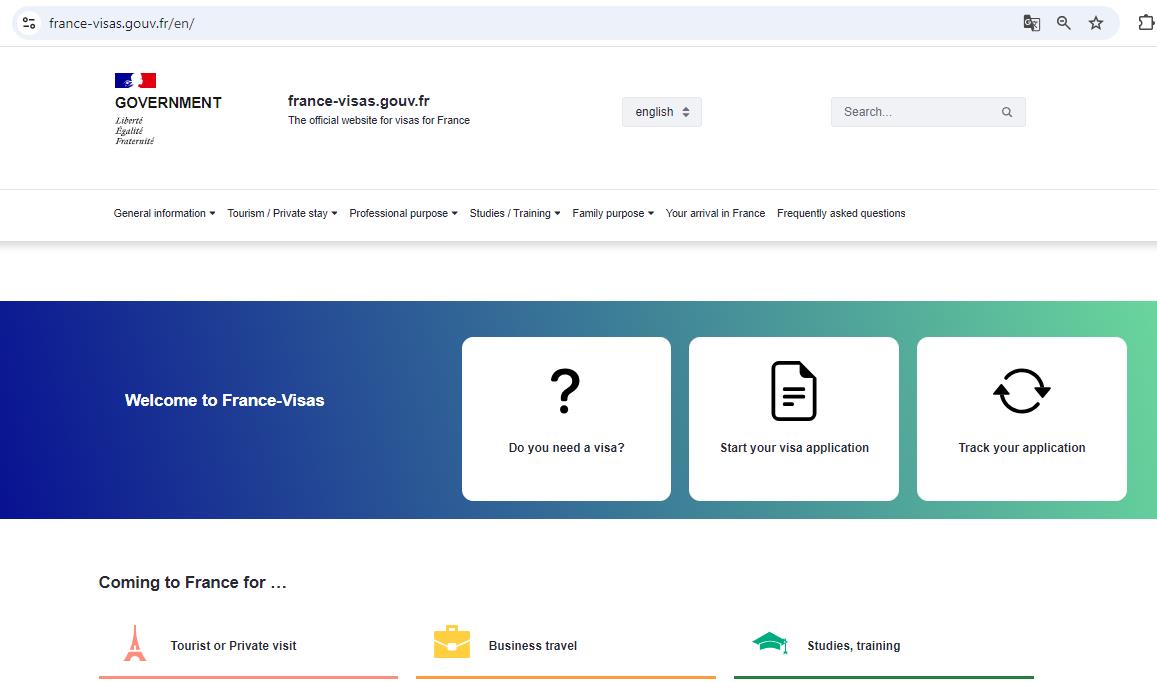Click the Eiffel Tower tourist icon
This screenshot has width=1157, height=682.
click(x=135, y=643)
